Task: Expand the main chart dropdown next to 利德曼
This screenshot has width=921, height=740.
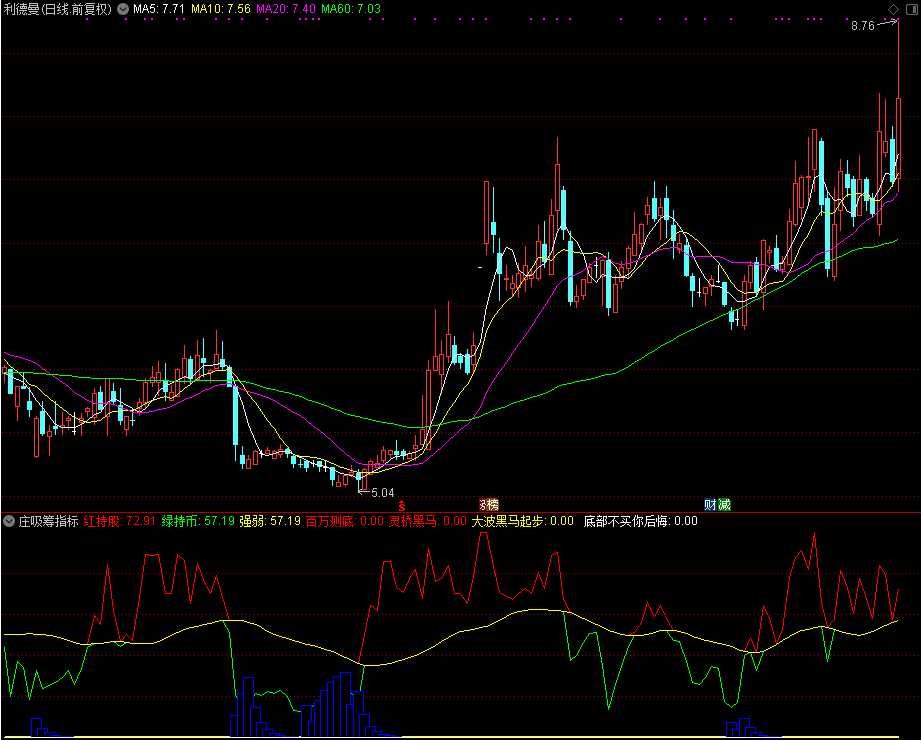Action: [x=123, y=8]
